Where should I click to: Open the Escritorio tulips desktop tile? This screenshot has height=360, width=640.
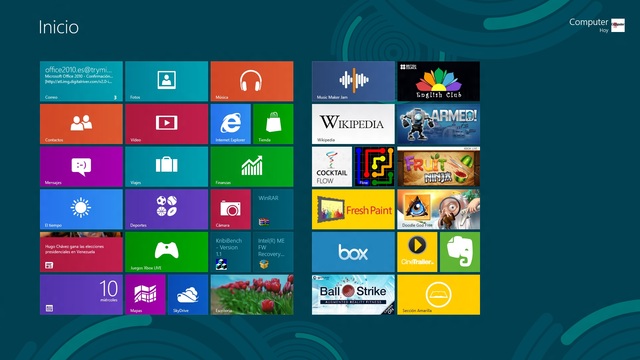252,295
